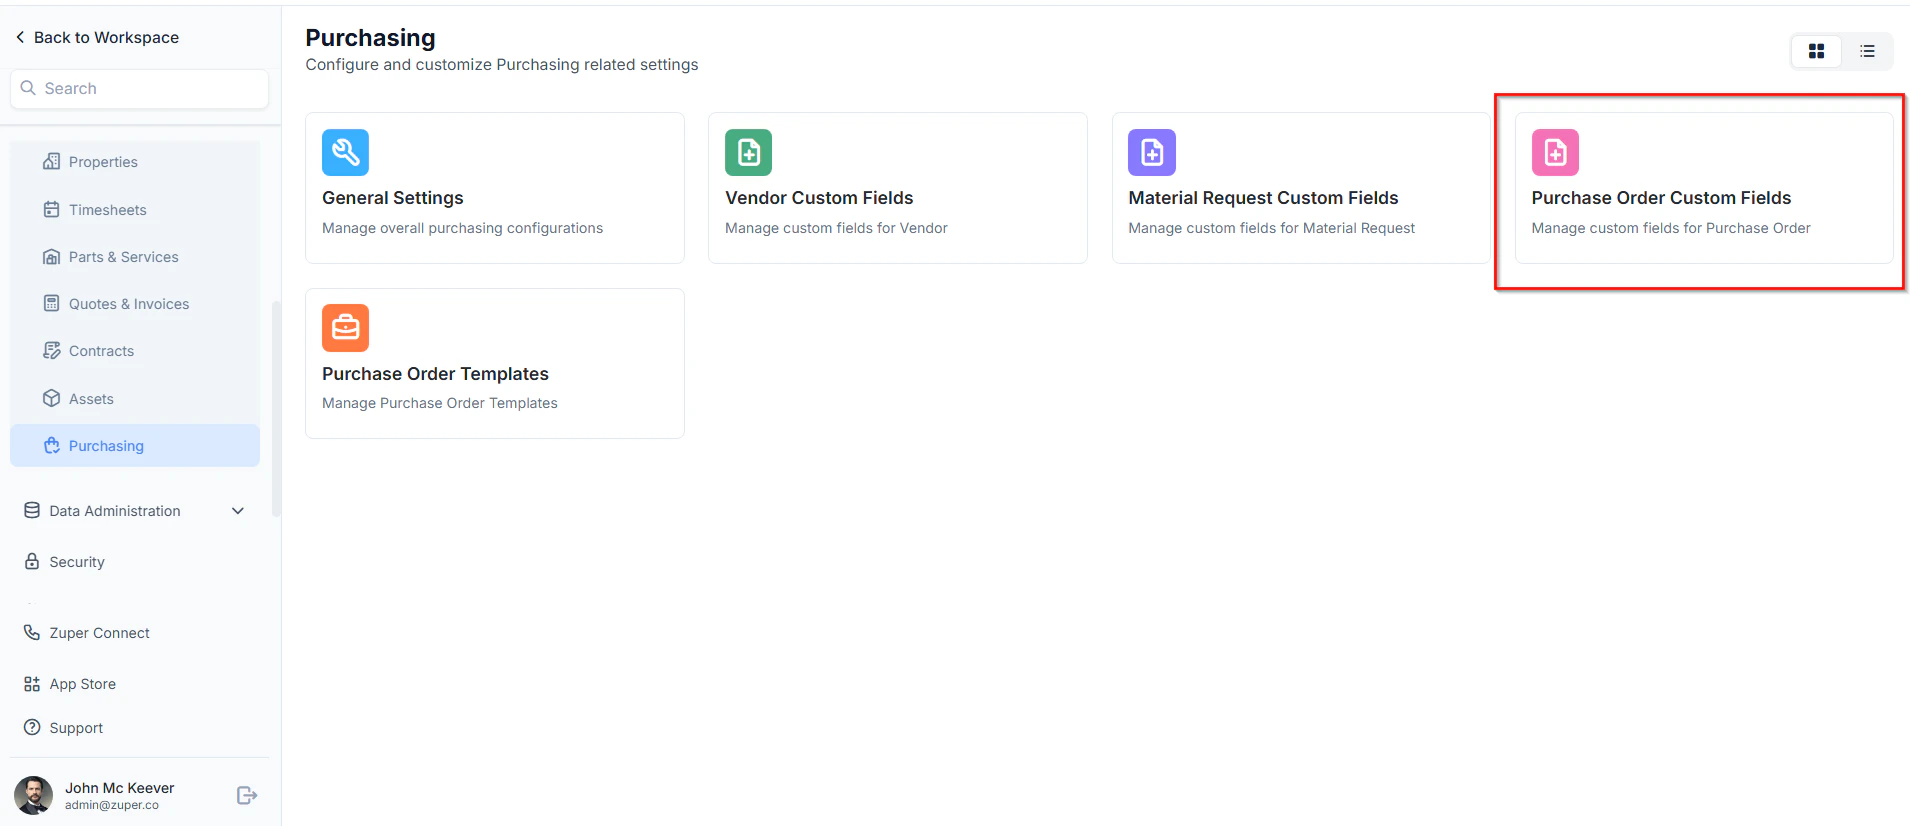The image size is (1910, 826).
Task: Log out using the exit icon
Action: click(x=247, y=795)
